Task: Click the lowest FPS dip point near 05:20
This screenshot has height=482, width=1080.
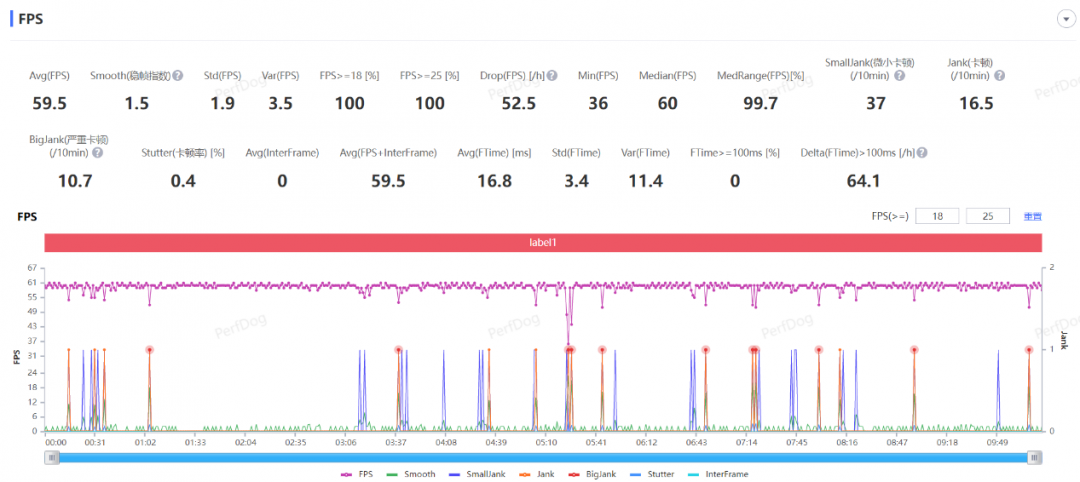Action: pos(569,343)
